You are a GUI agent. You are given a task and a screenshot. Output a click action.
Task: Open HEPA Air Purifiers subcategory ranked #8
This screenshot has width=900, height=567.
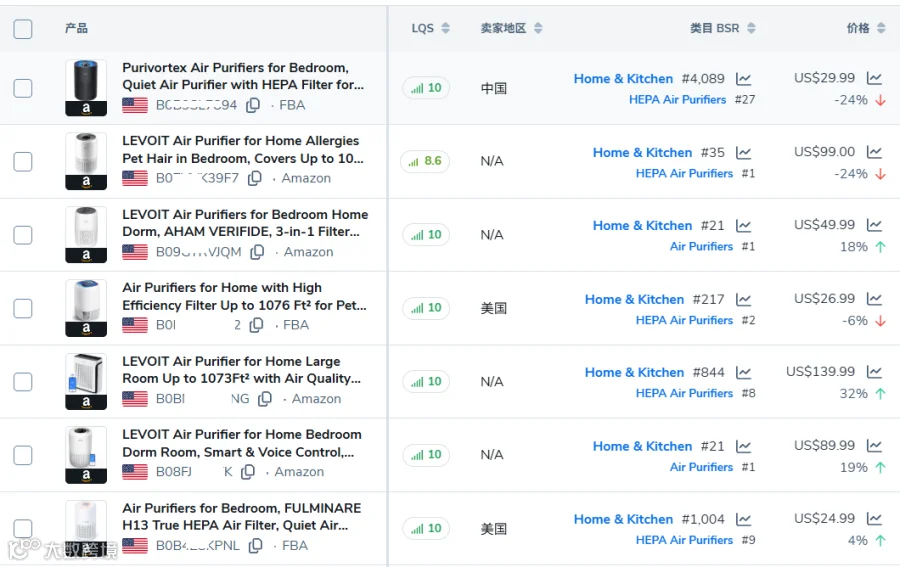pos(684,393)
